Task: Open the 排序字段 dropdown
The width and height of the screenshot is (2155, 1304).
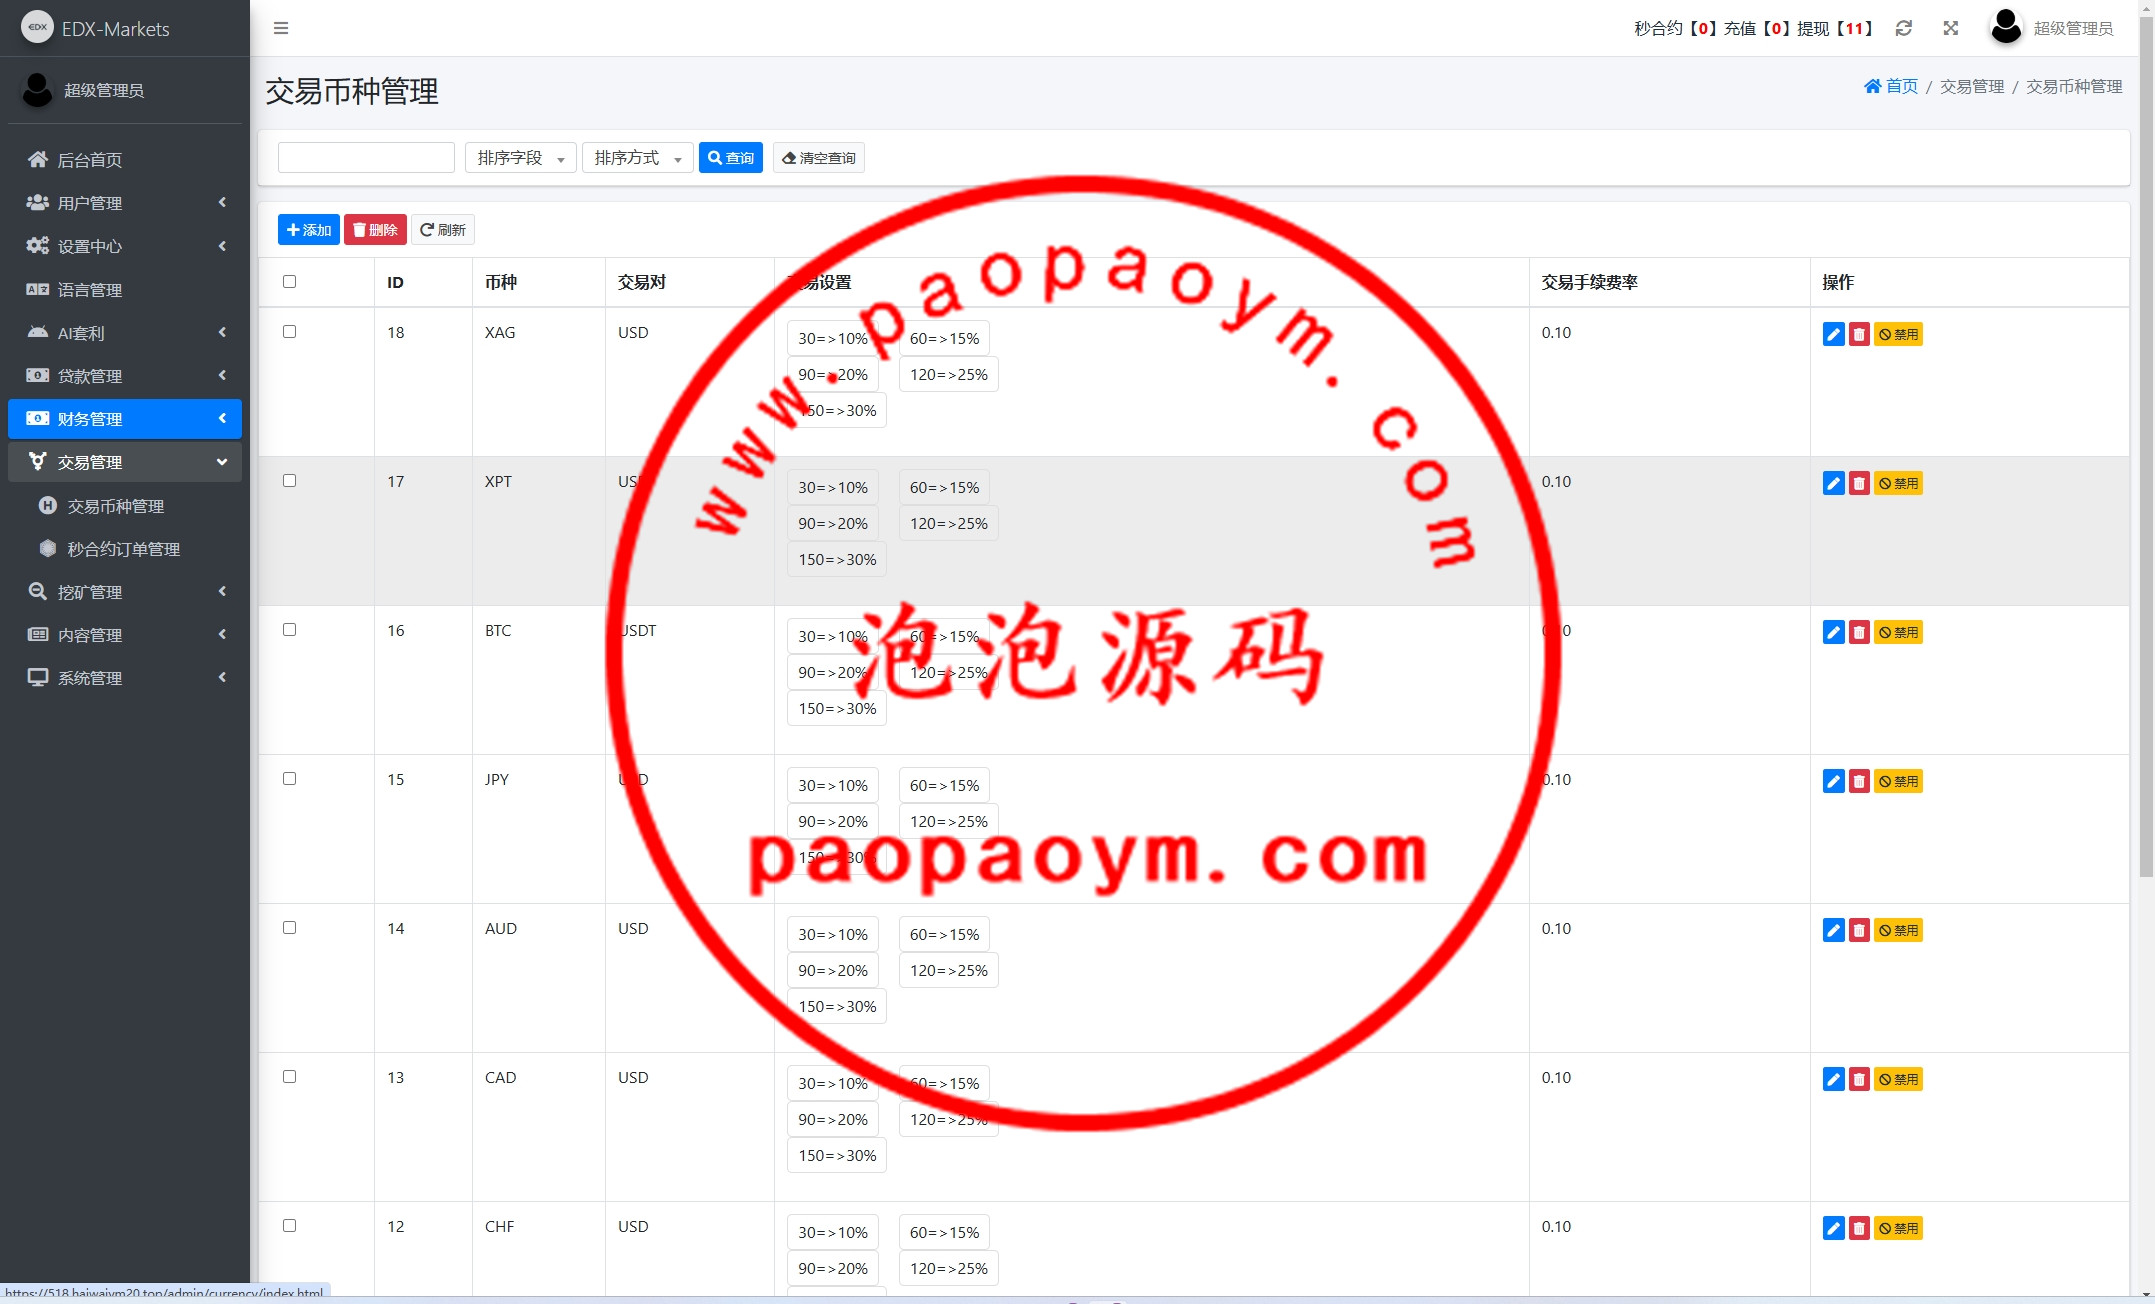Action: tap(520, 157)
